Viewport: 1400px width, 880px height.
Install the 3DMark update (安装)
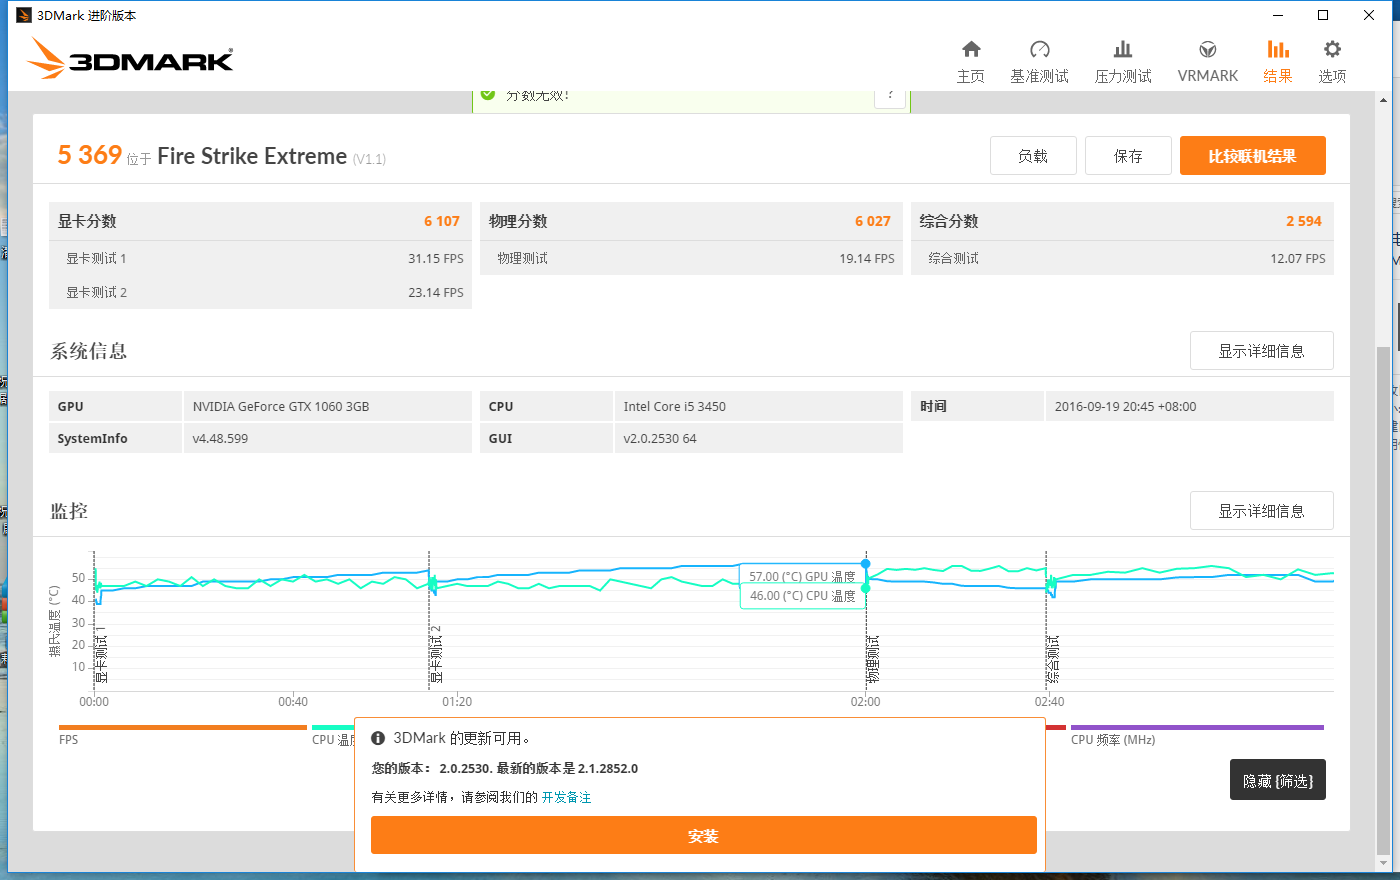pos(702,835)
